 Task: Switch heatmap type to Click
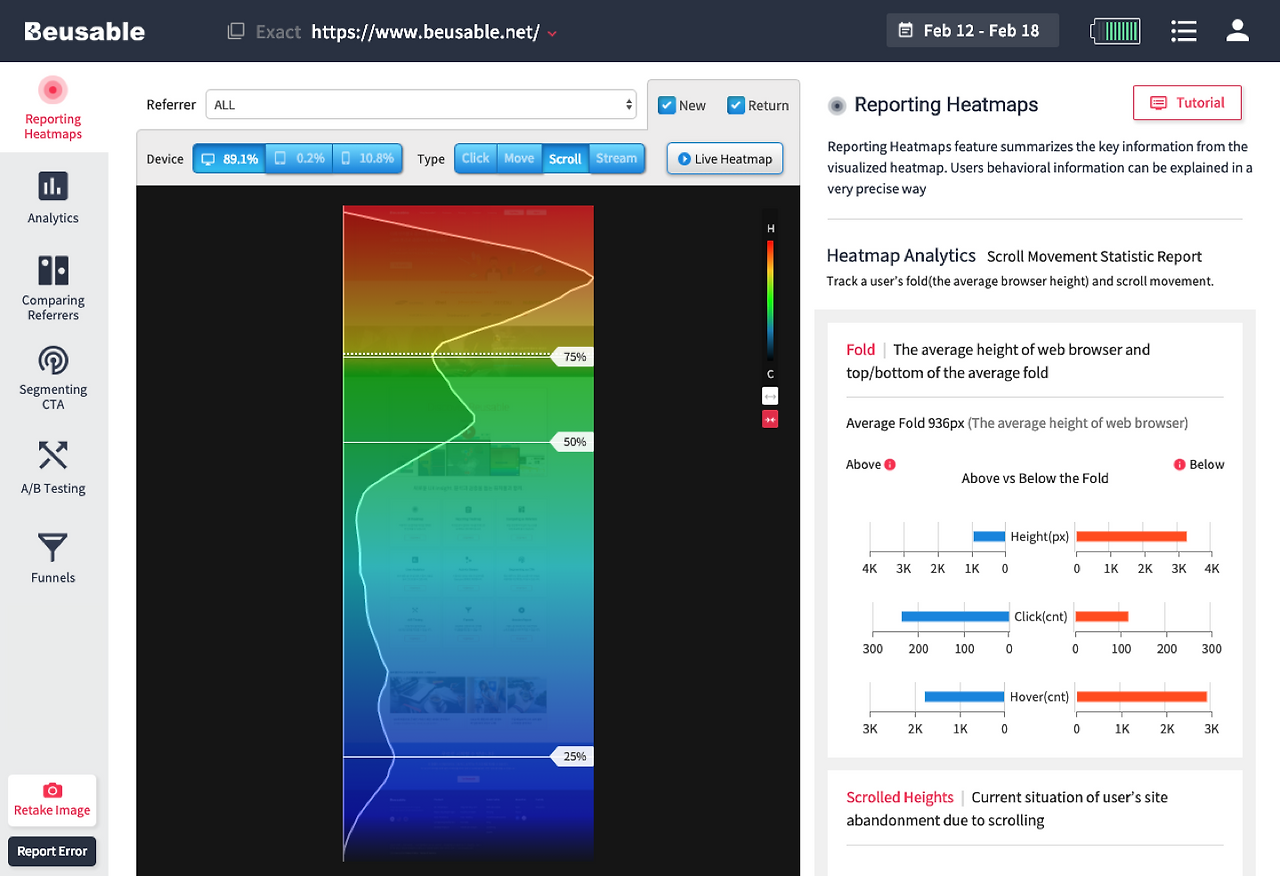[476, 159]
